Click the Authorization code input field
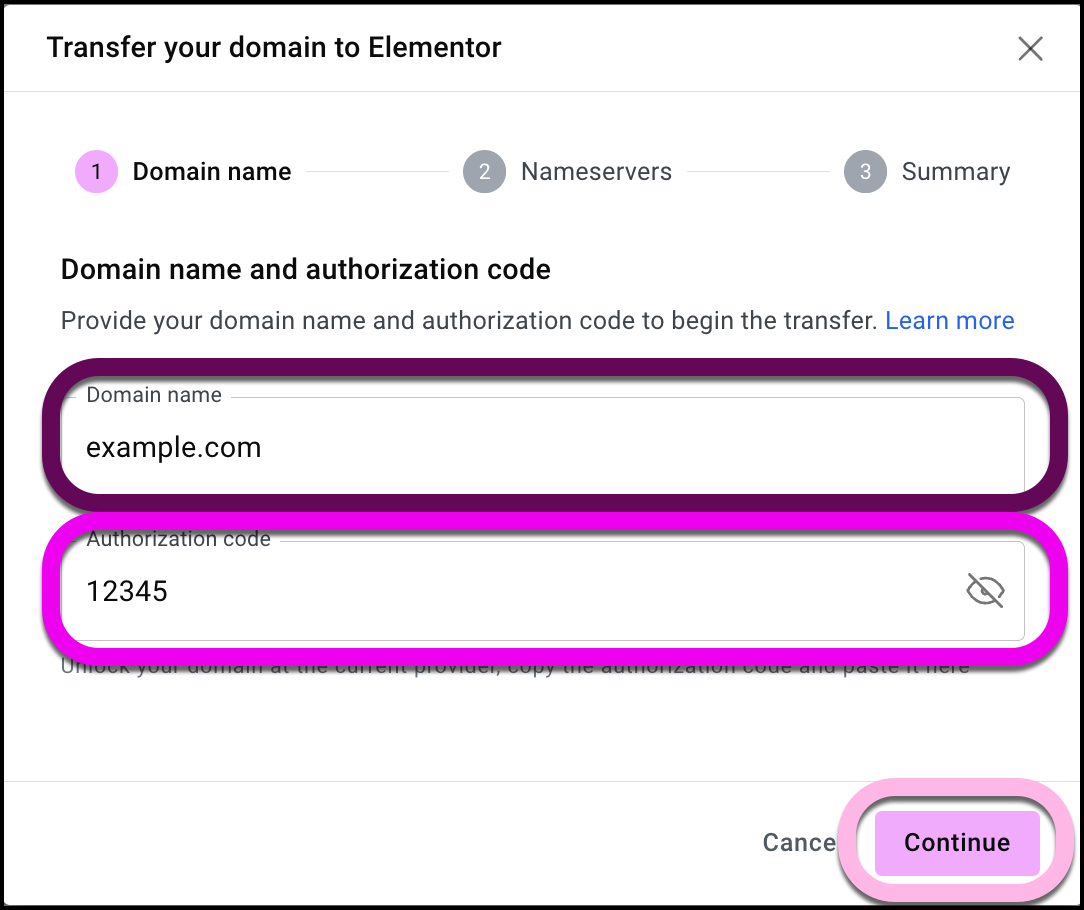 coord(500,590)
